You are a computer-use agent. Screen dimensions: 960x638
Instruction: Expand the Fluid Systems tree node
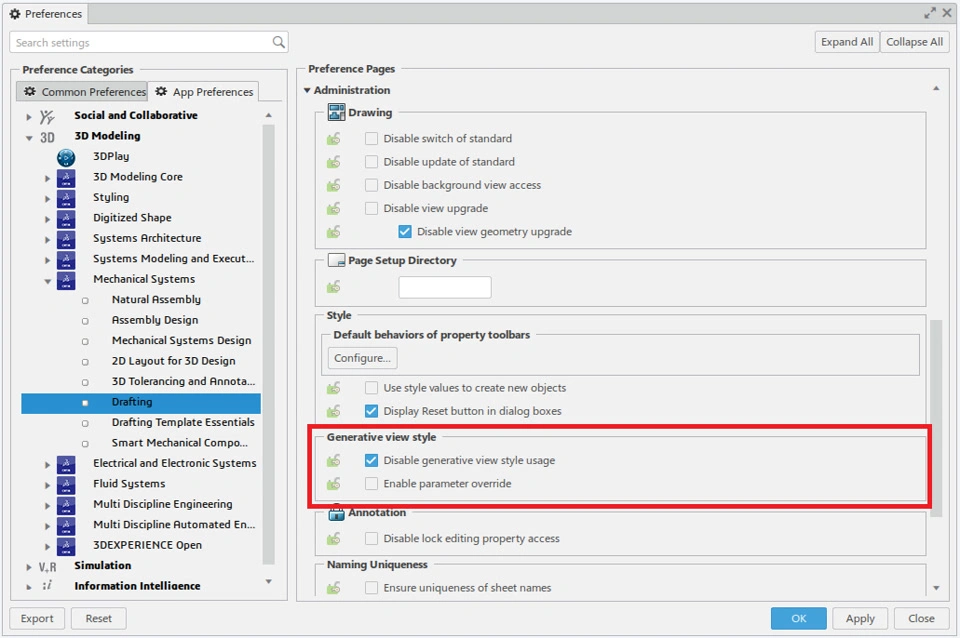pyautogui.click(x=47, y=484)
